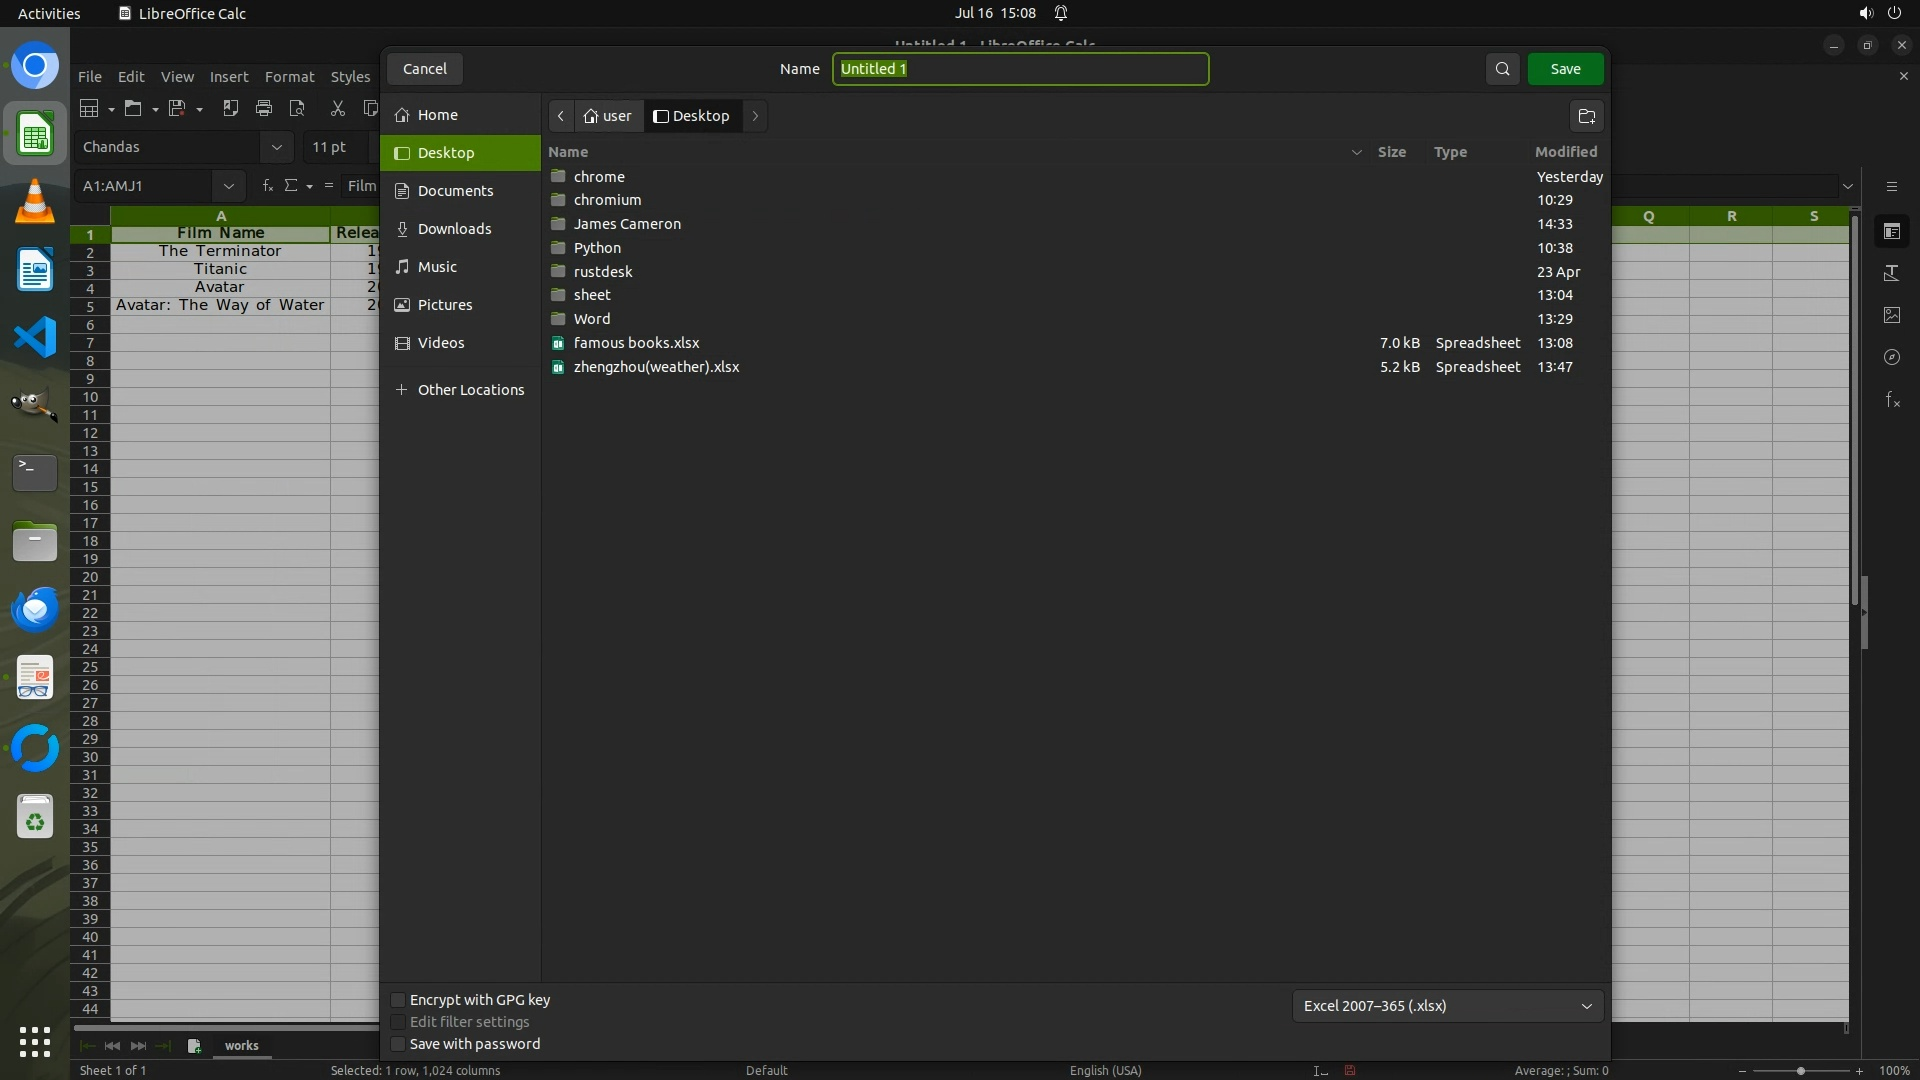Expand the Name Box cell range dropdown
The height and width of the screenshot is (1080, 1920).
228,186
